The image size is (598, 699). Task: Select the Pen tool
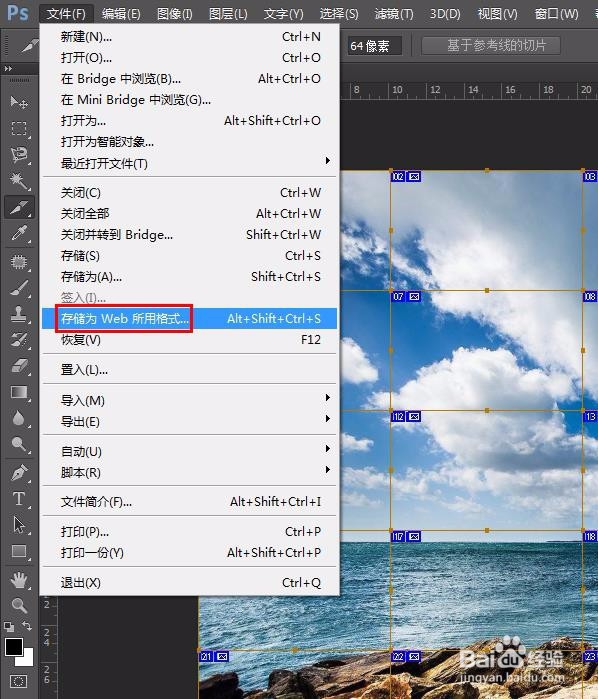(19, 473)
